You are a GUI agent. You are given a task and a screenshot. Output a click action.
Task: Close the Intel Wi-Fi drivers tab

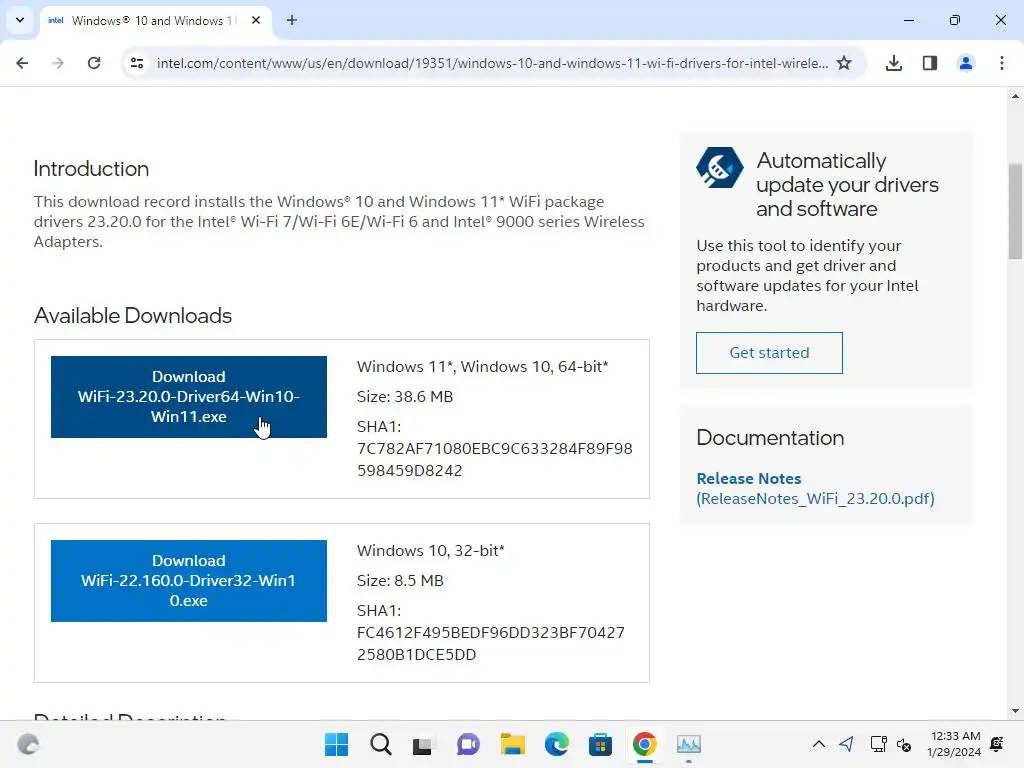tap(256, 20)
